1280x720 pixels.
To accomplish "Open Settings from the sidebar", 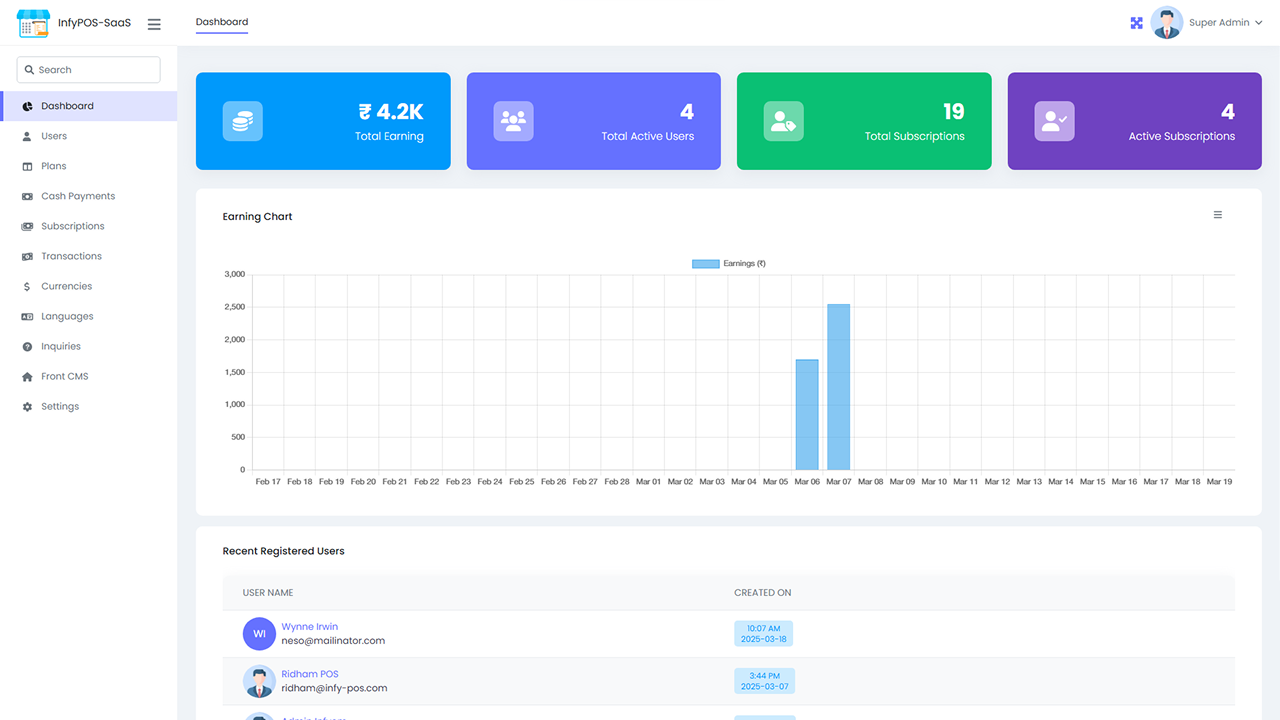I will pos(59,405).
